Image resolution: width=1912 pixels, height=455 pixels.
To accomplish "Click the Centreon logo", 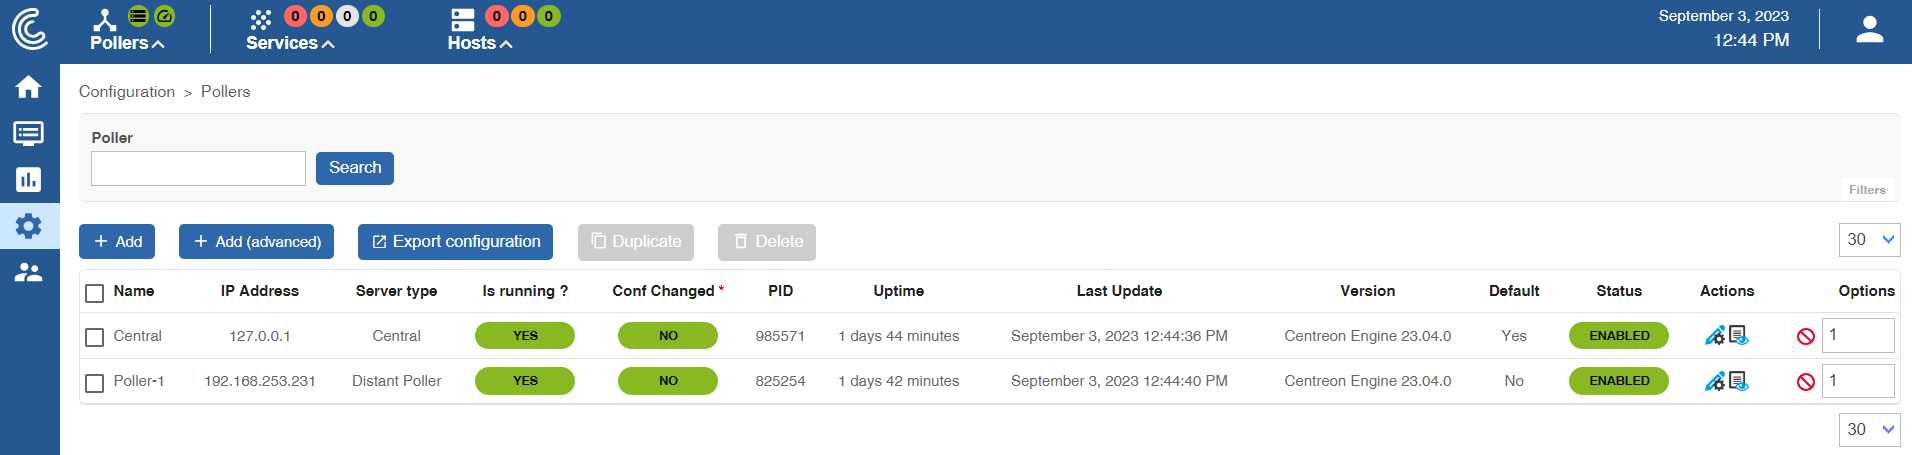I will 30,28.
